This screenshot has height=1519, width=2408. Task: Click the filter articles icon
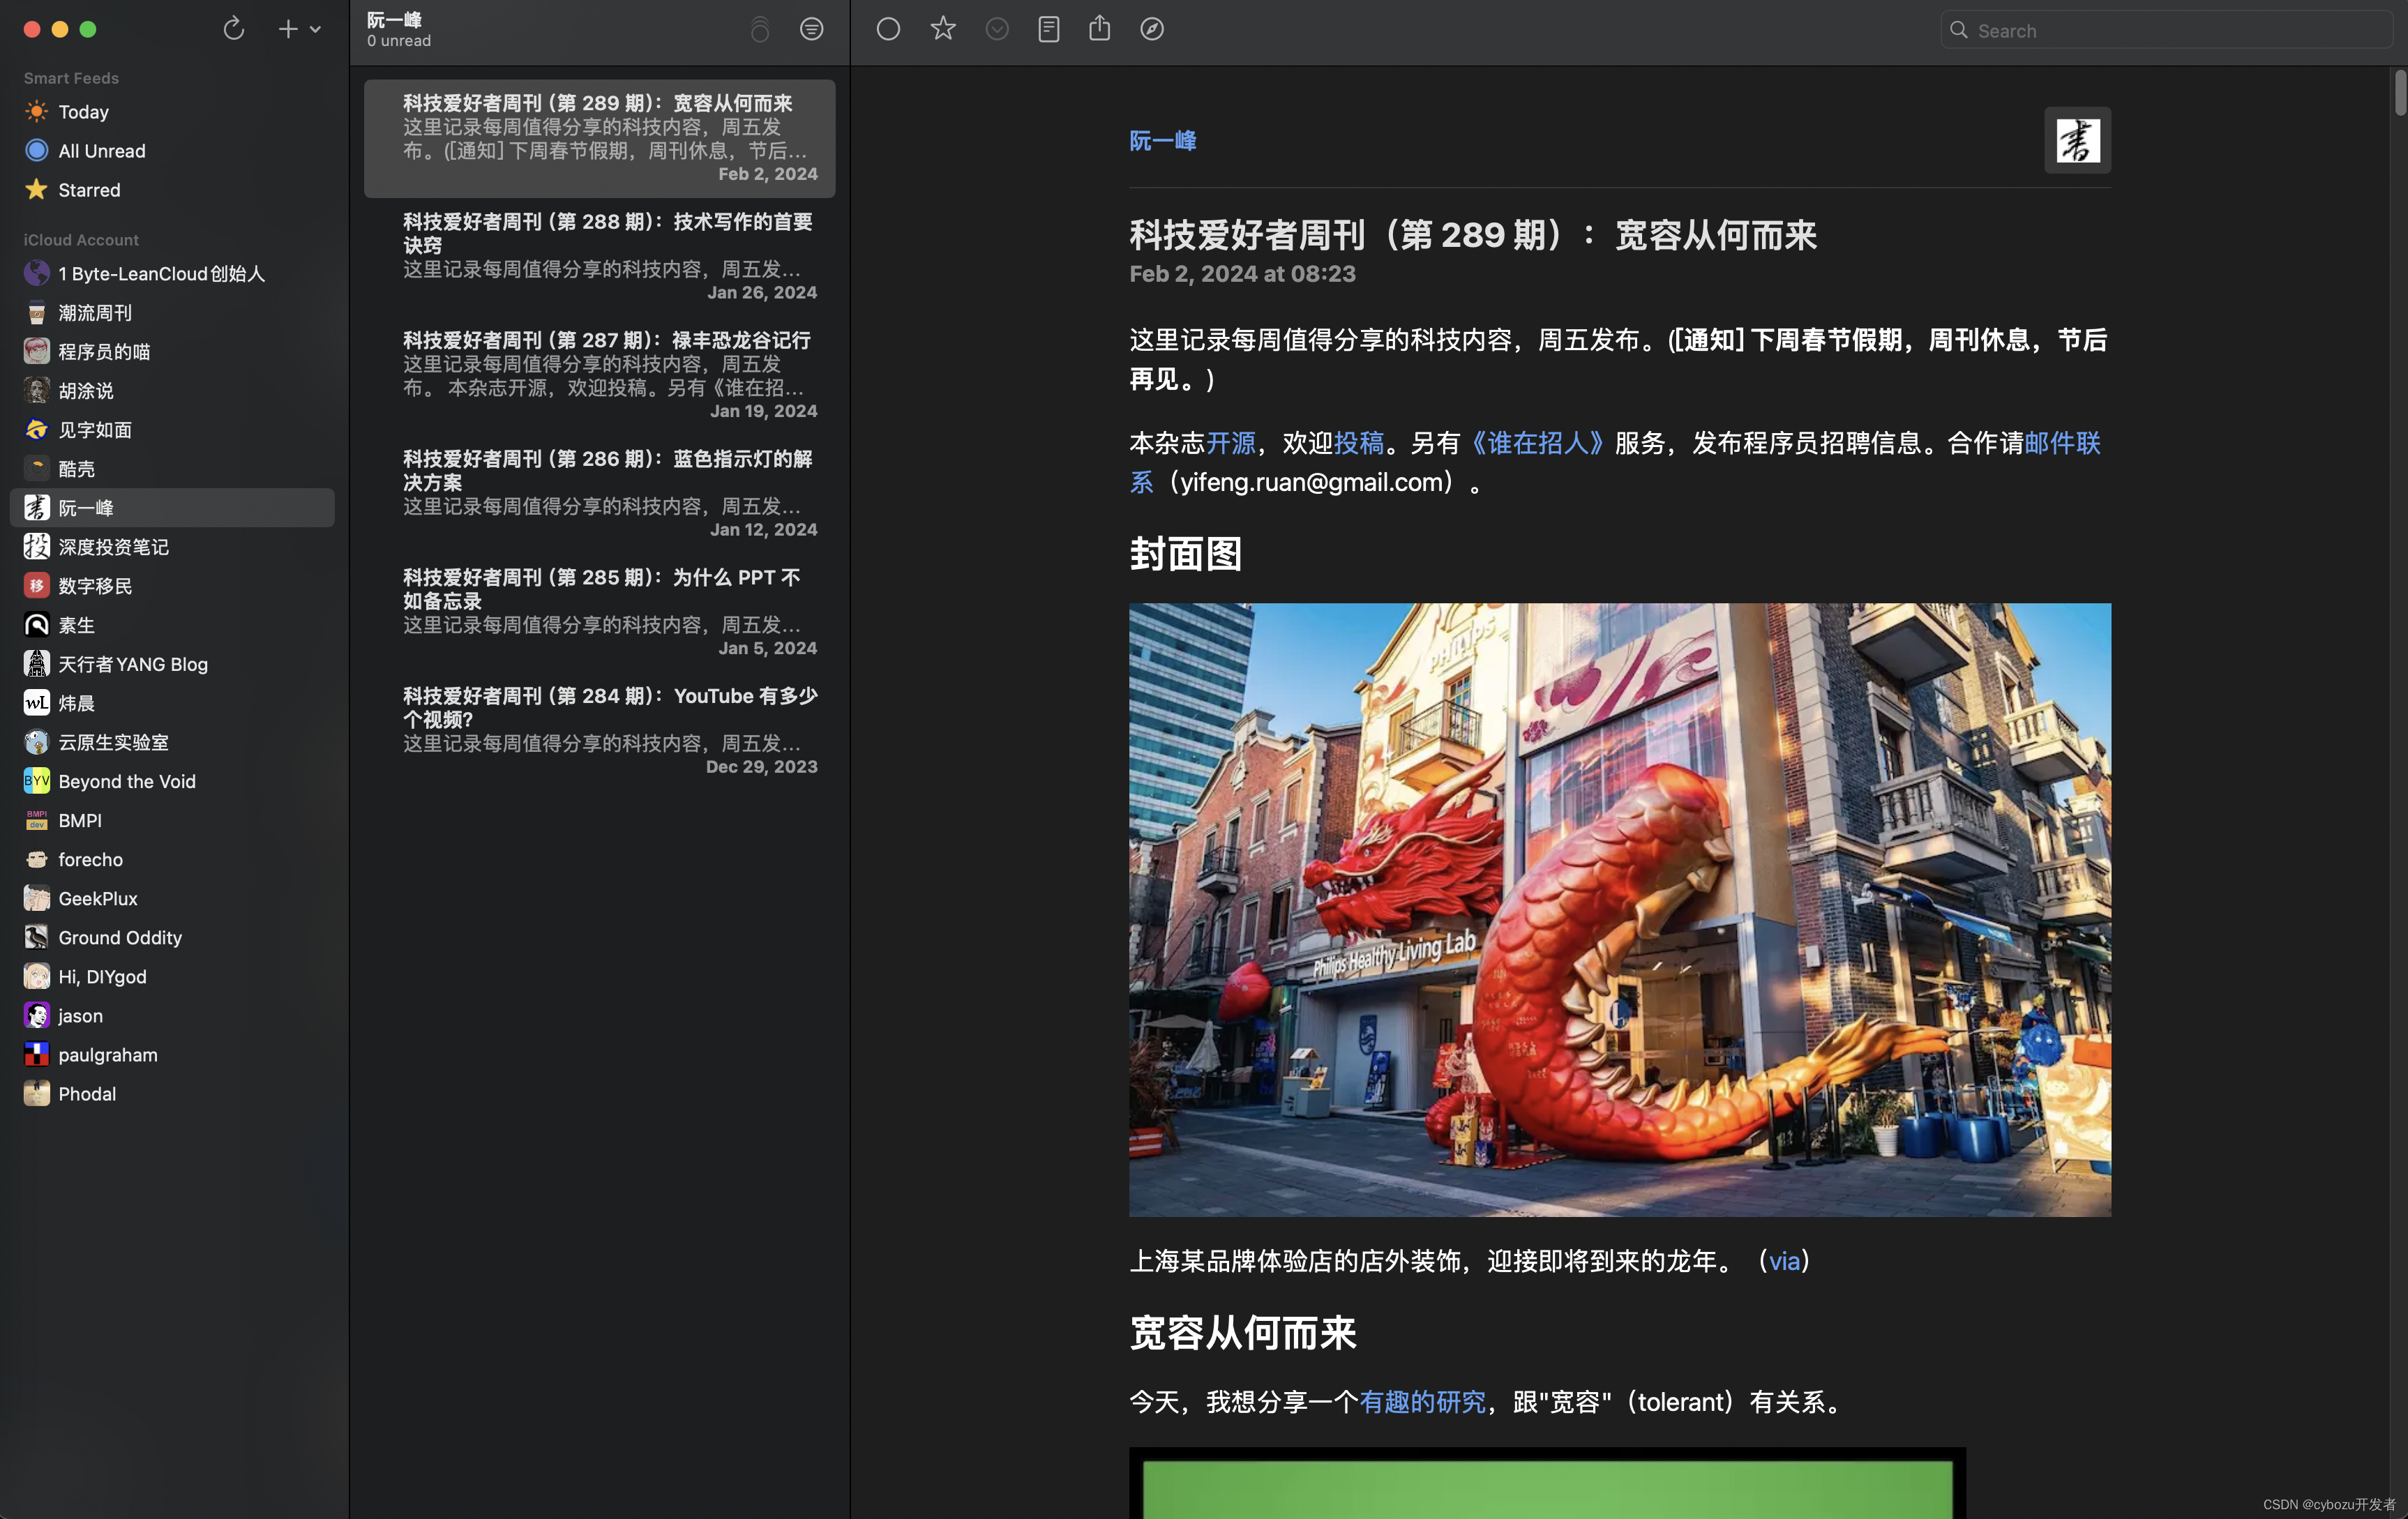[811, 29]
